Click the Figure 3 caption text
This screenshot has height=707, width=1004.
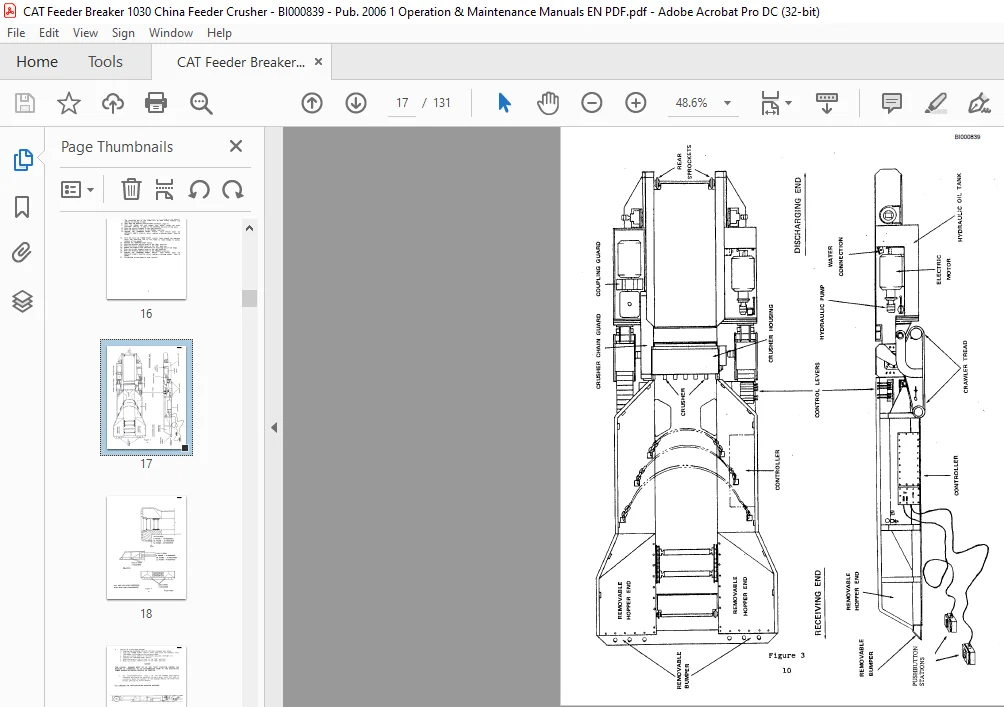[786, 655]
